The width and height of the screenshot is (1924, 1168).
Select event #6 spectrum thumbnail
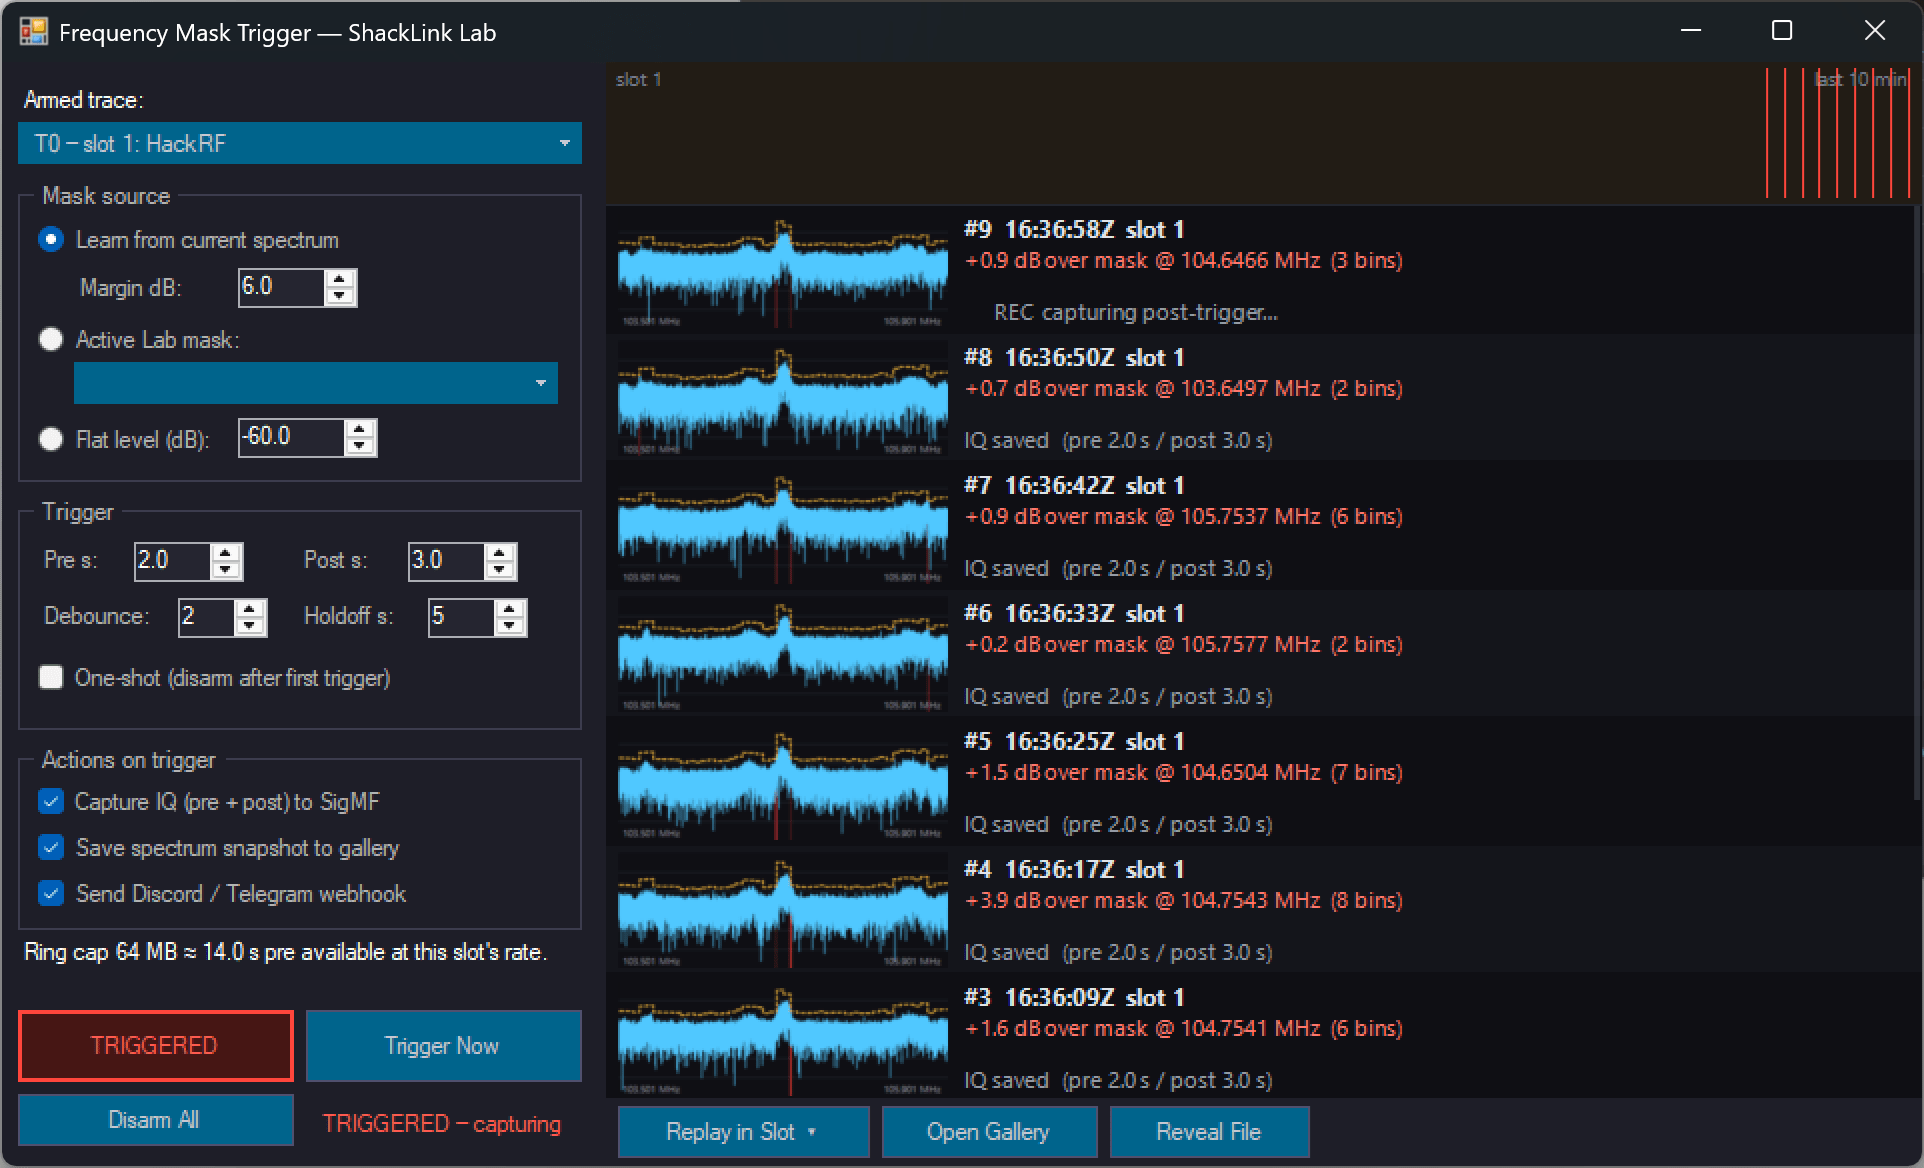[x=783, y=657]
